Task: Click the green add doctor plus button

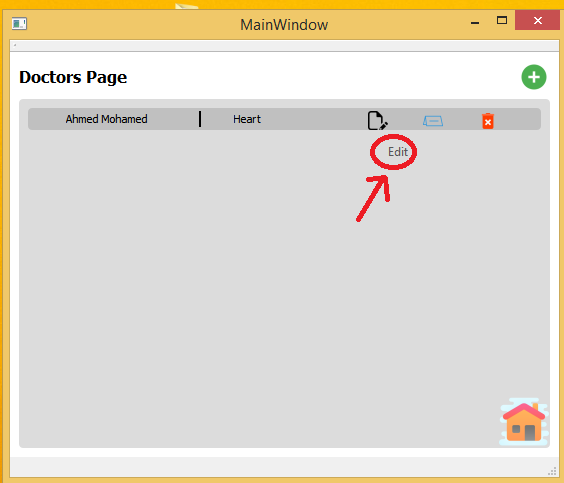Action: (534, 77)
